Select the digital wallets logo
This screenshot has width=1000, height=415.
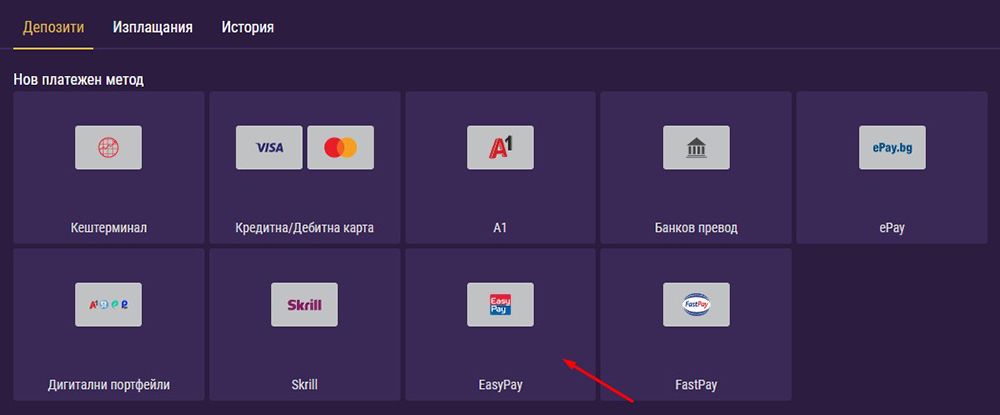(108, 304)
